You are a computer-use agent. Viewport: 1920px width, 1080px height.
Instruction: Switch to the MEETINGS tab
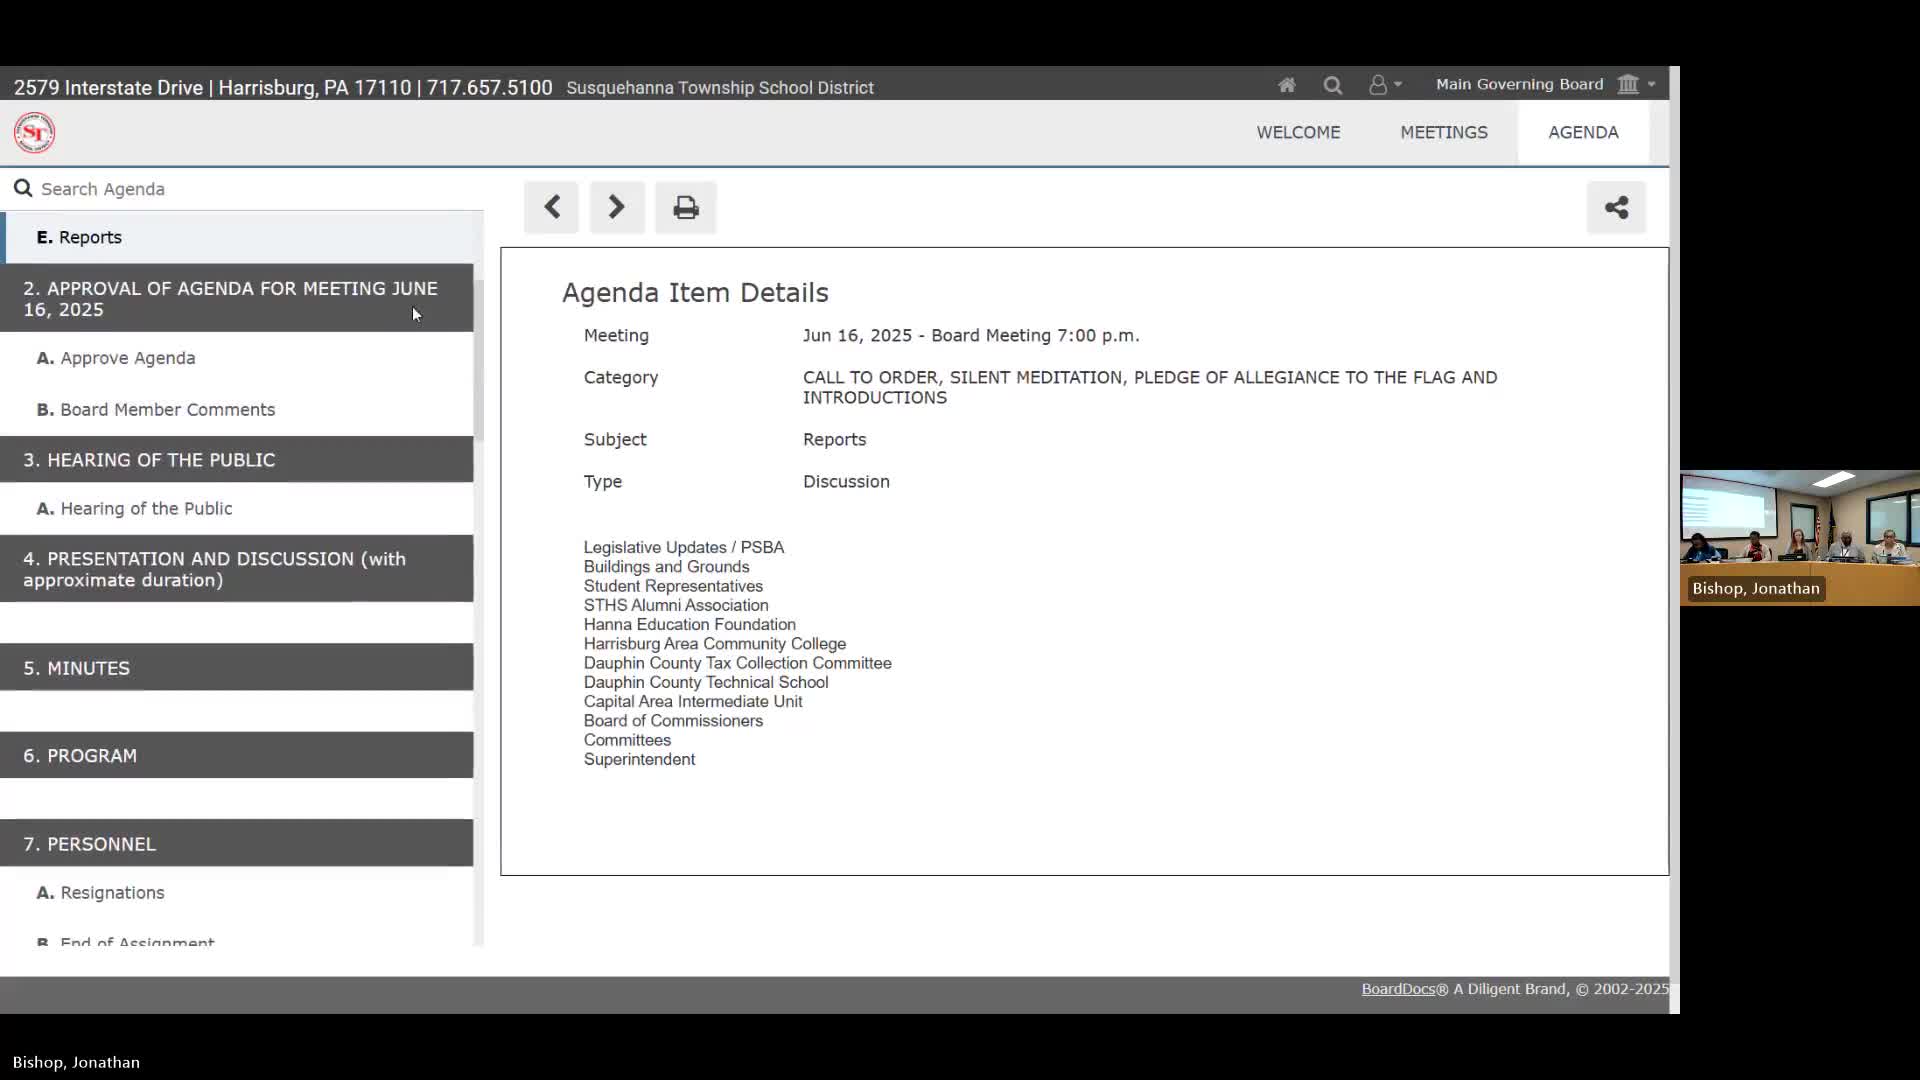(x=1443, y=132)
